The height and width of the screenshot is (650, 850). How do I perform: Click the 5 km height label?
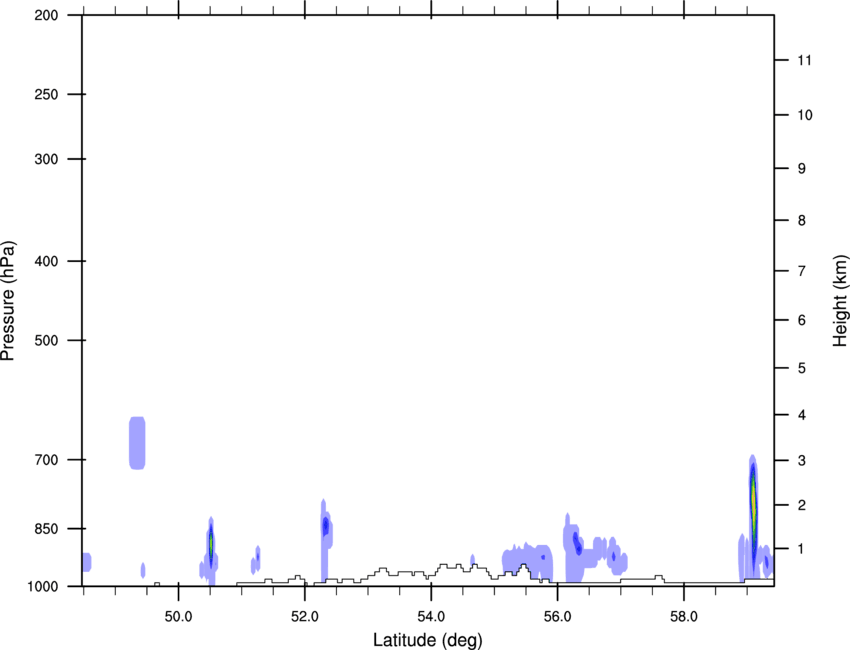[801, 368]
